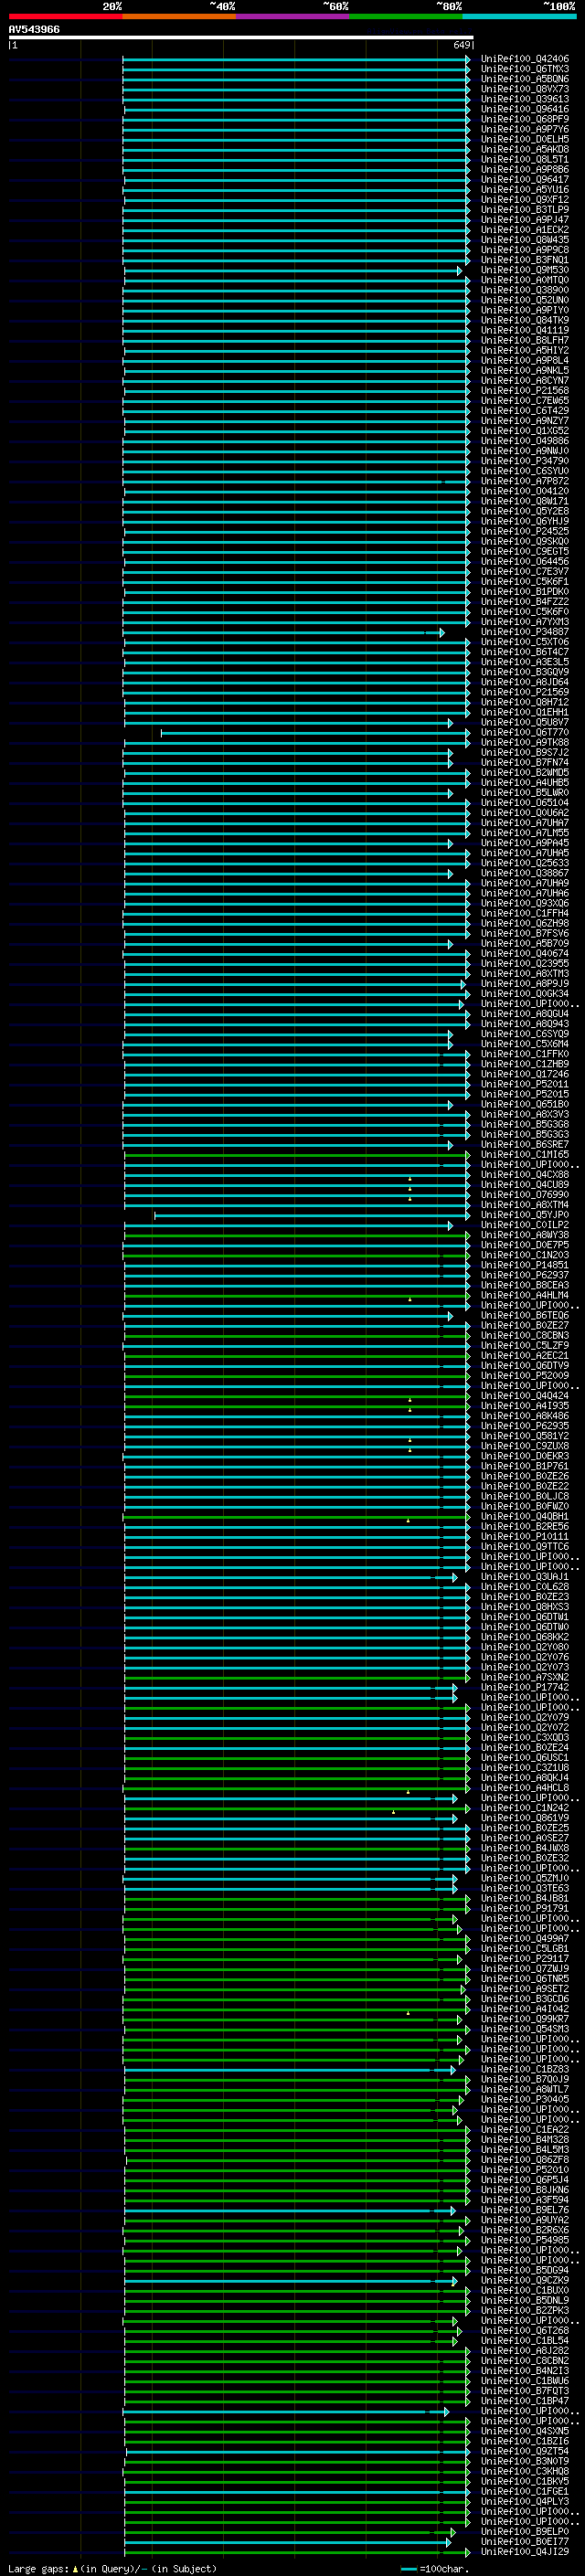Screen dimensions: 585x2576
Task: Select the UniRef100_C1MI65 green hit label
Action: (x=525, y=1155)
